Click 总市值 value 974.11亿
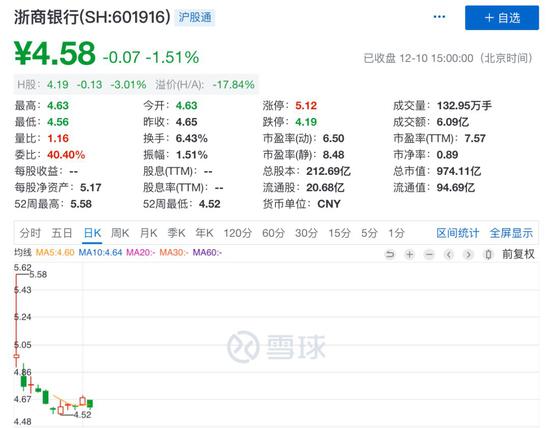550x428 pixels. tap(459, 171)
